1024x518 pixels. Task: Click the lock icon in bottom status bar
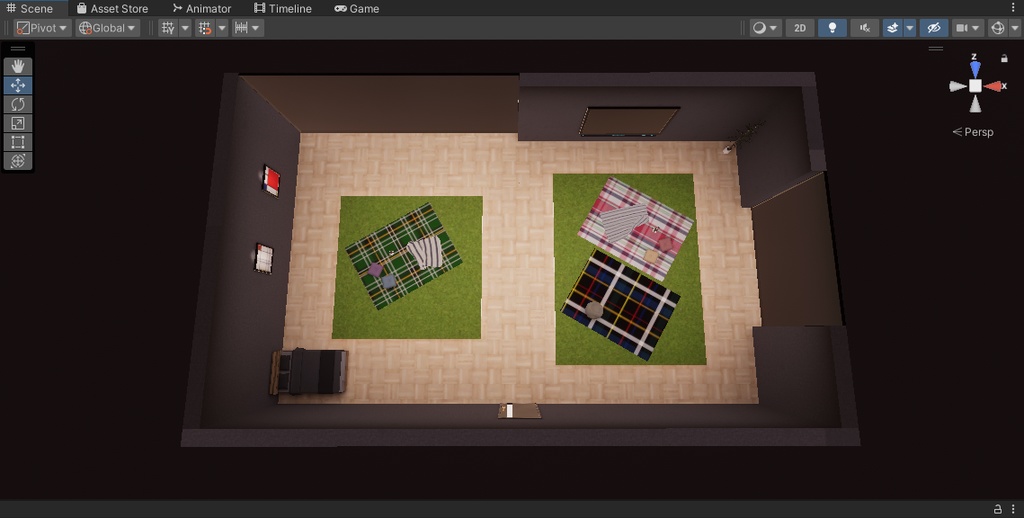(x=997, y=509)
